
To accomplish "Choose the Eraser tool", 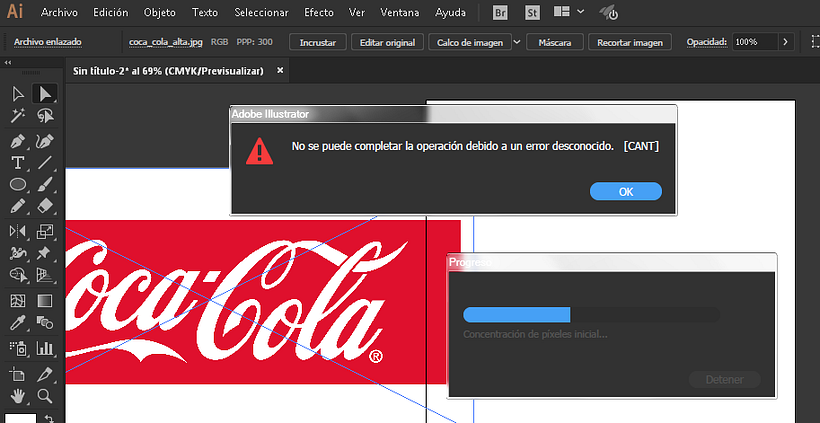I will pyautogui.click(x=45, y=205).
